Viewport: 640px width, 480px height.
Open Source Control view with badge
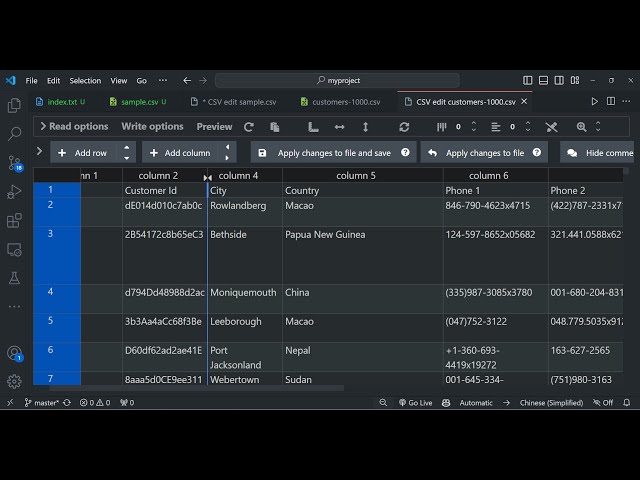point(14,162)
